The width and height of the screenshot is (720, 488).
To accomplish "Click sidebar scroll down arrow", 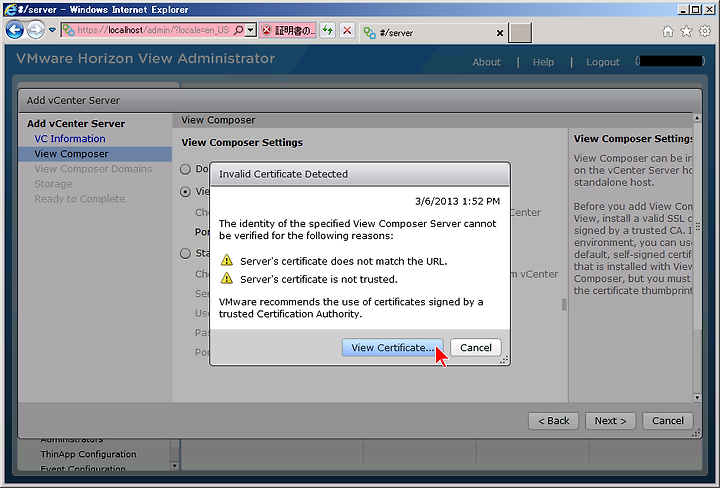I will click(174, 466).
